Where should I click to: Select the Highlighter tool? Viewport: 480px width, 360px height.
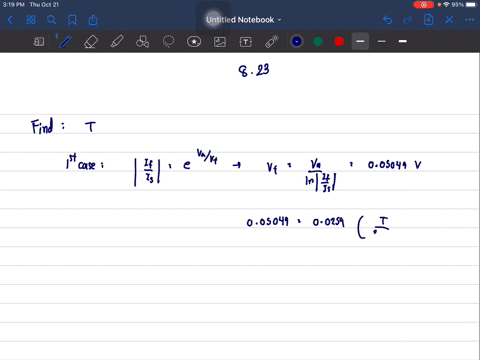(117, 42)
